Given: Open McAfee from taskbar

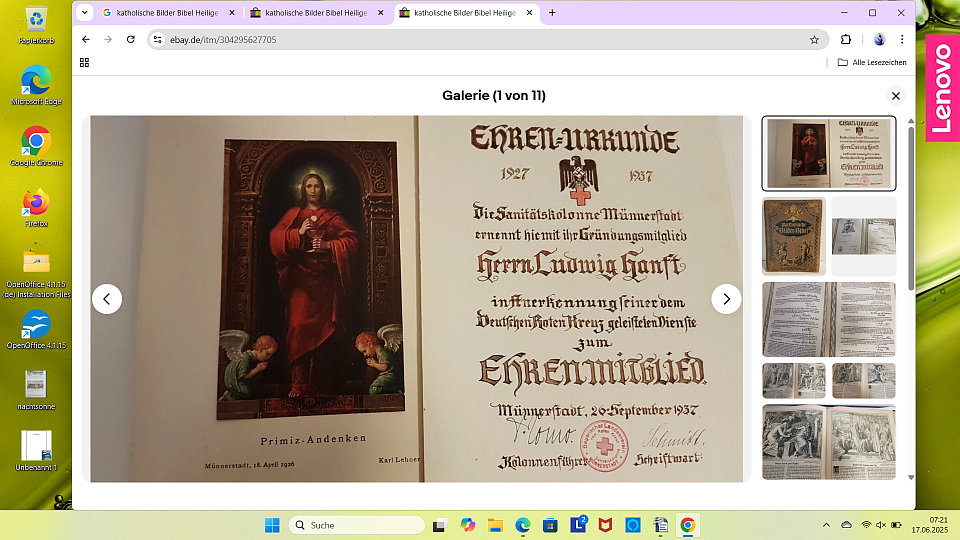Looking at the screenshot, I should click(x=606, y=525).
